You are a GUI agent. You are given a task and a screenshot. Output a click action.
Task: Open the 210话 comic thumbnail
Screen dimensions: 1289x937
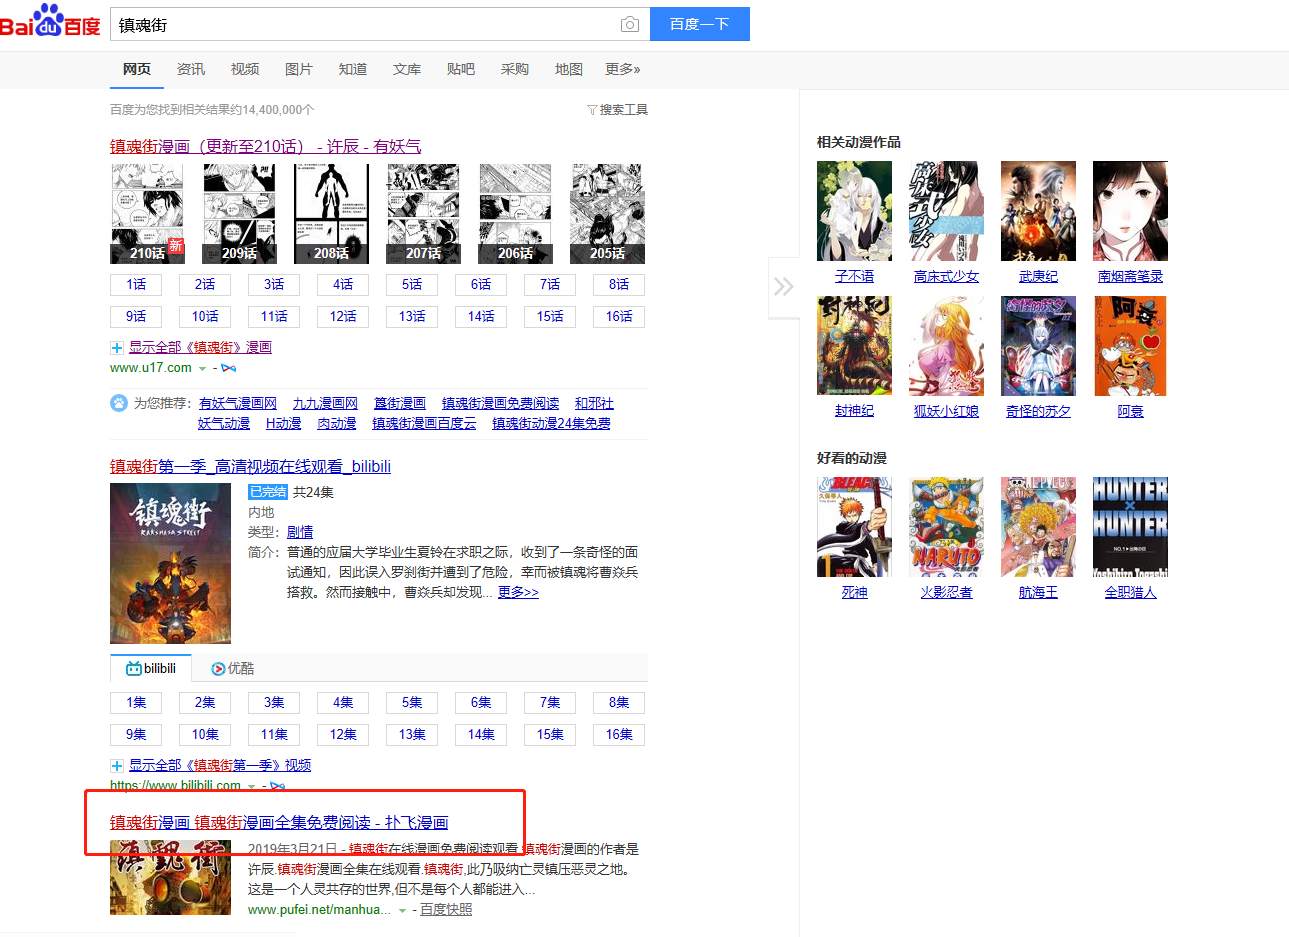[x=147, y=214]
